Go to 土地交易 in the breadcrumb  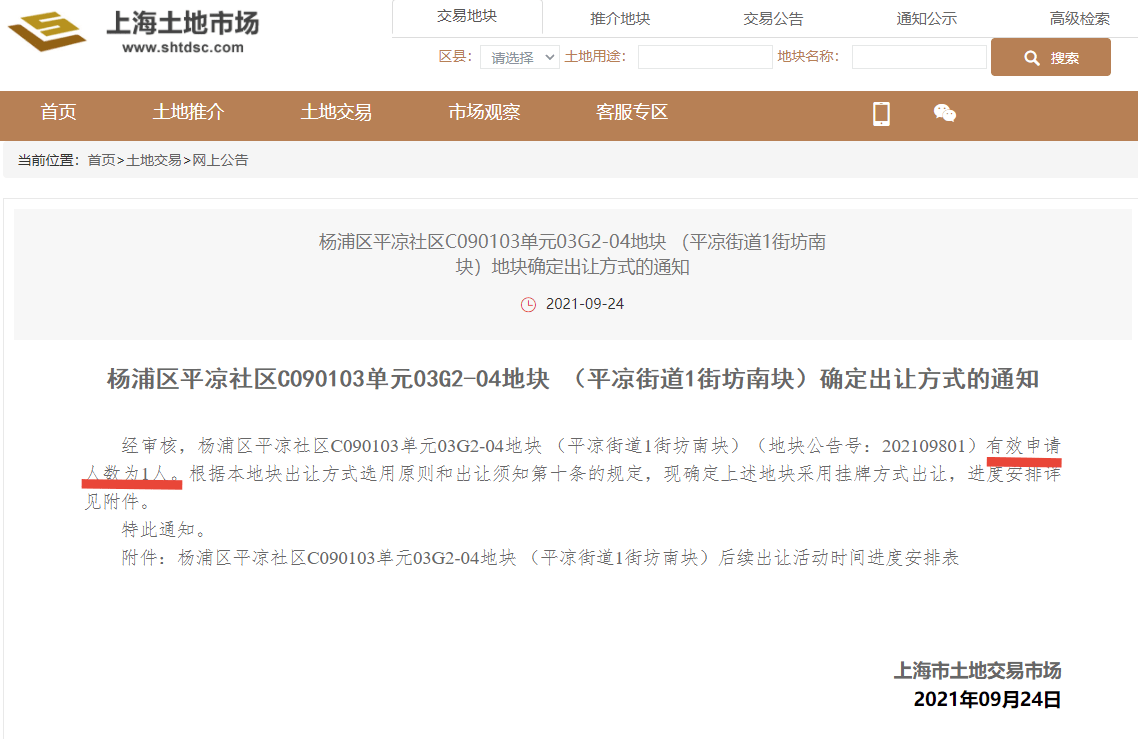click(x=154, y=160)
